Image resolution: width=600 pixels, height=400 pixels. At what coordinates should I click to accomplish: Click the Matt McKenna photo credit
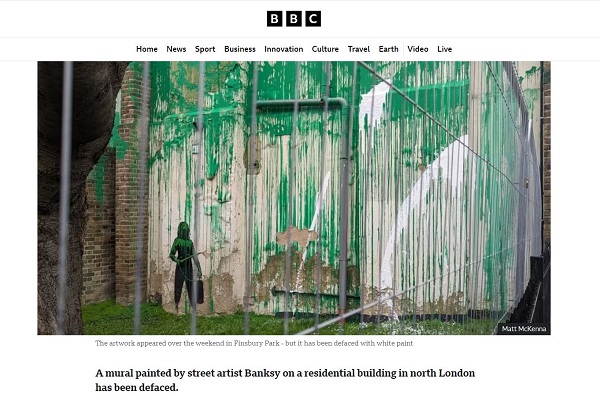coord(523,329)
